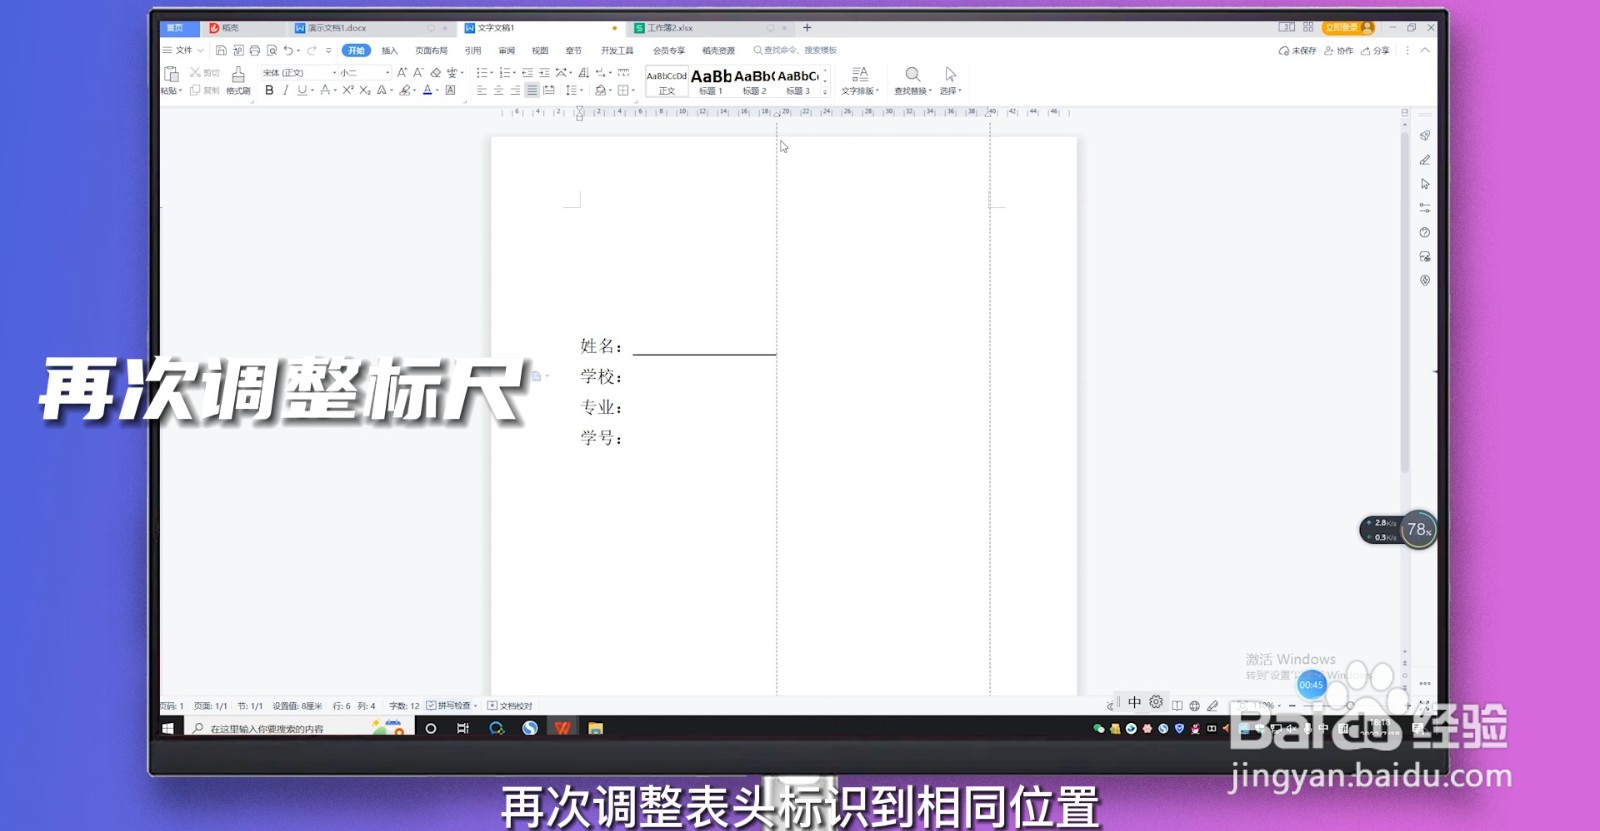Apply text highlight color
This screenshot has width=1600, height=831.
pyautogui.click(x=405, y=90)
